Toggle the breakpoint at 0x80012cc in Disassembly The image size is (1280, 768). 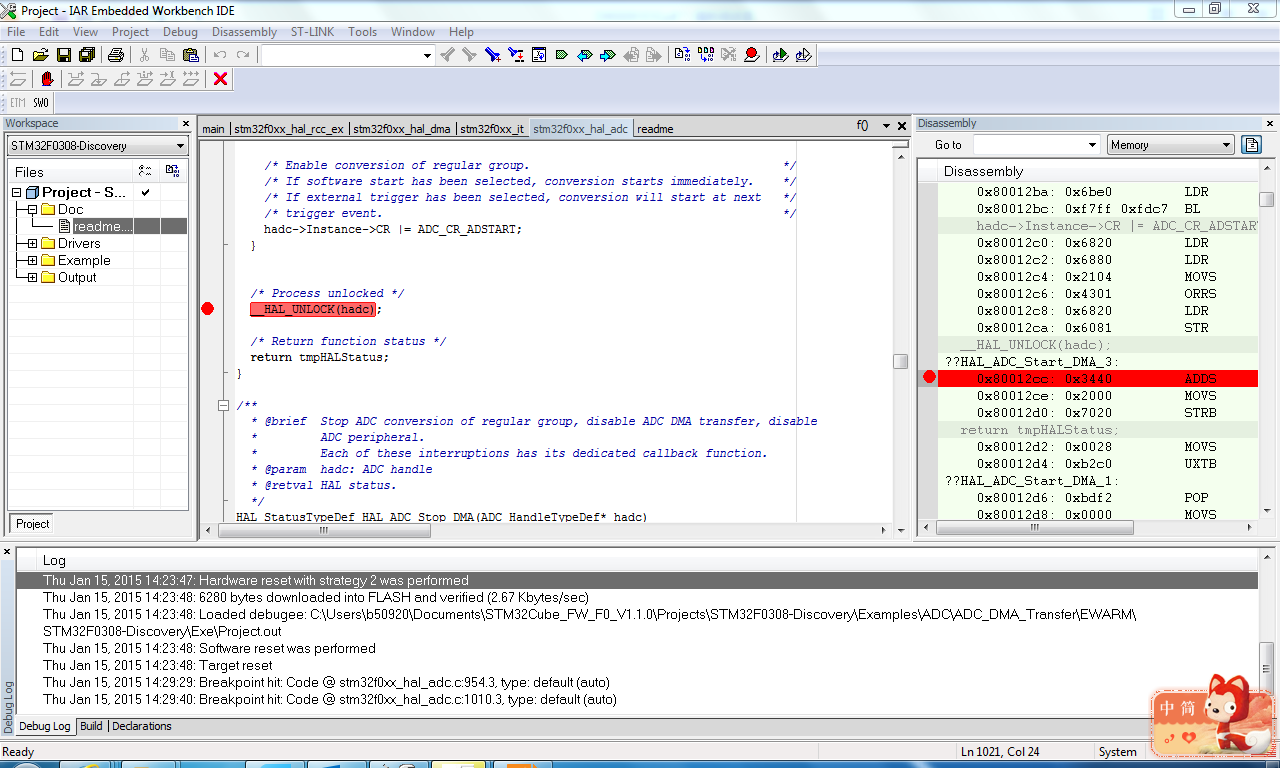pos(929,377)
